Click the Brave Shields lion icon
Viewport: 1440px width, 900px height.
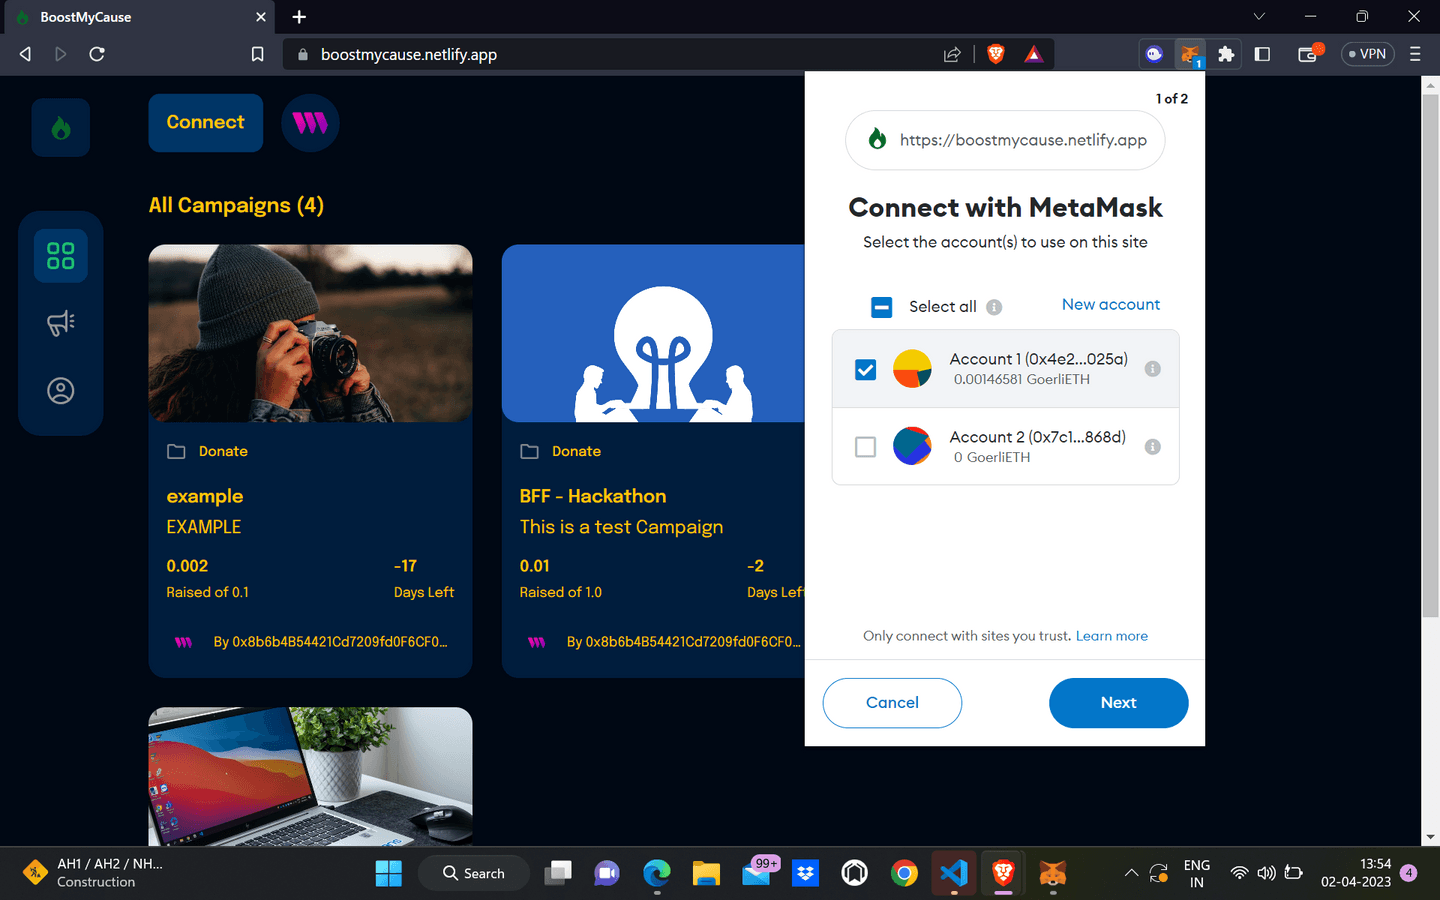[x=996, y=55]
